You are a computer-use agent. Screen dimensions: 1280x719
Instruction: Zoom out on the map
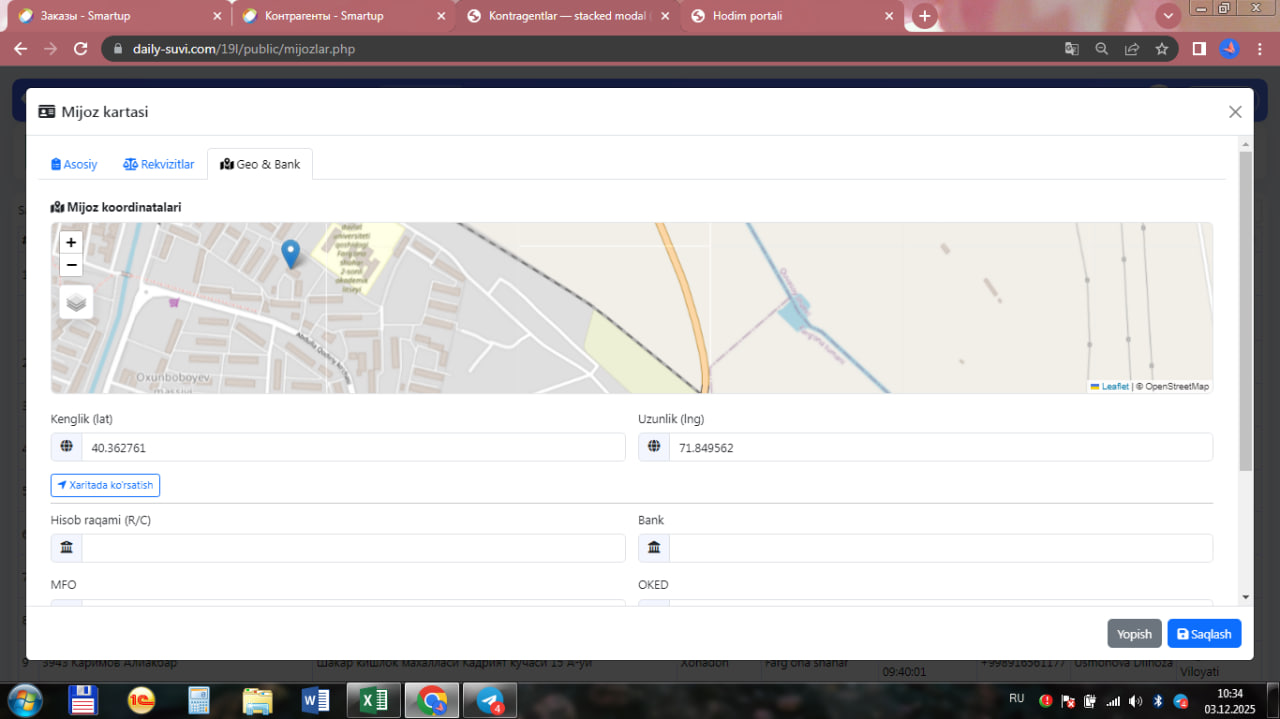click(x=71, y=265)
